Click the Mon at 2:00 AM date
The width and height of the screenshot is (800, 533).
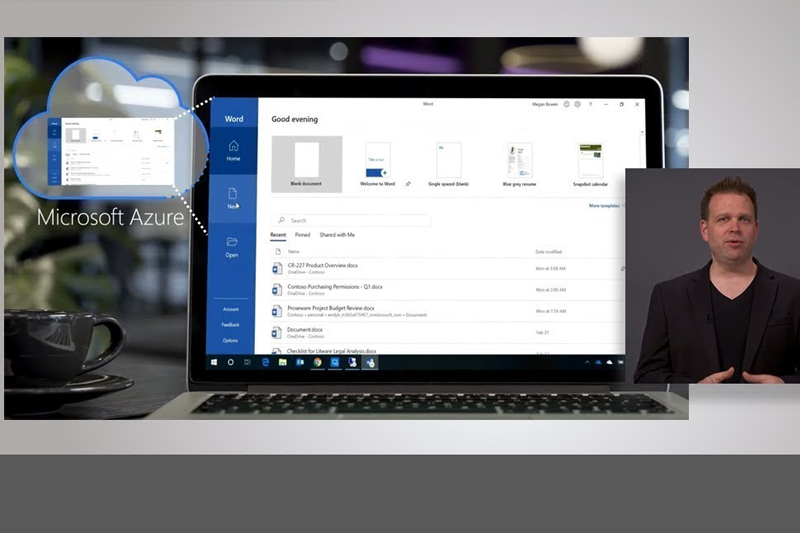tap(551, 290)
